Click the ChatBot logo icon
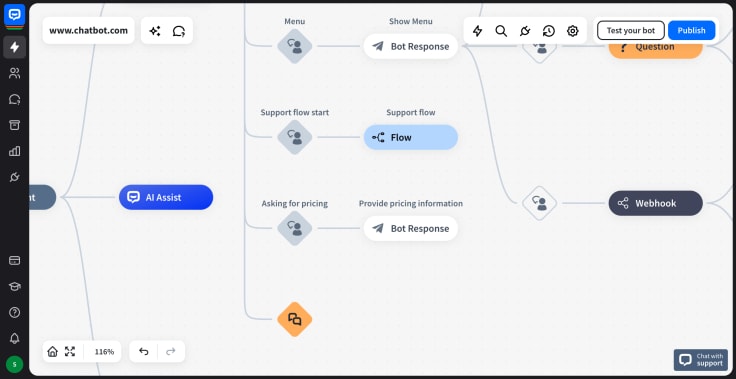Image resolution: width=736 pixels, height=379 pixels. tap(14, 15)
